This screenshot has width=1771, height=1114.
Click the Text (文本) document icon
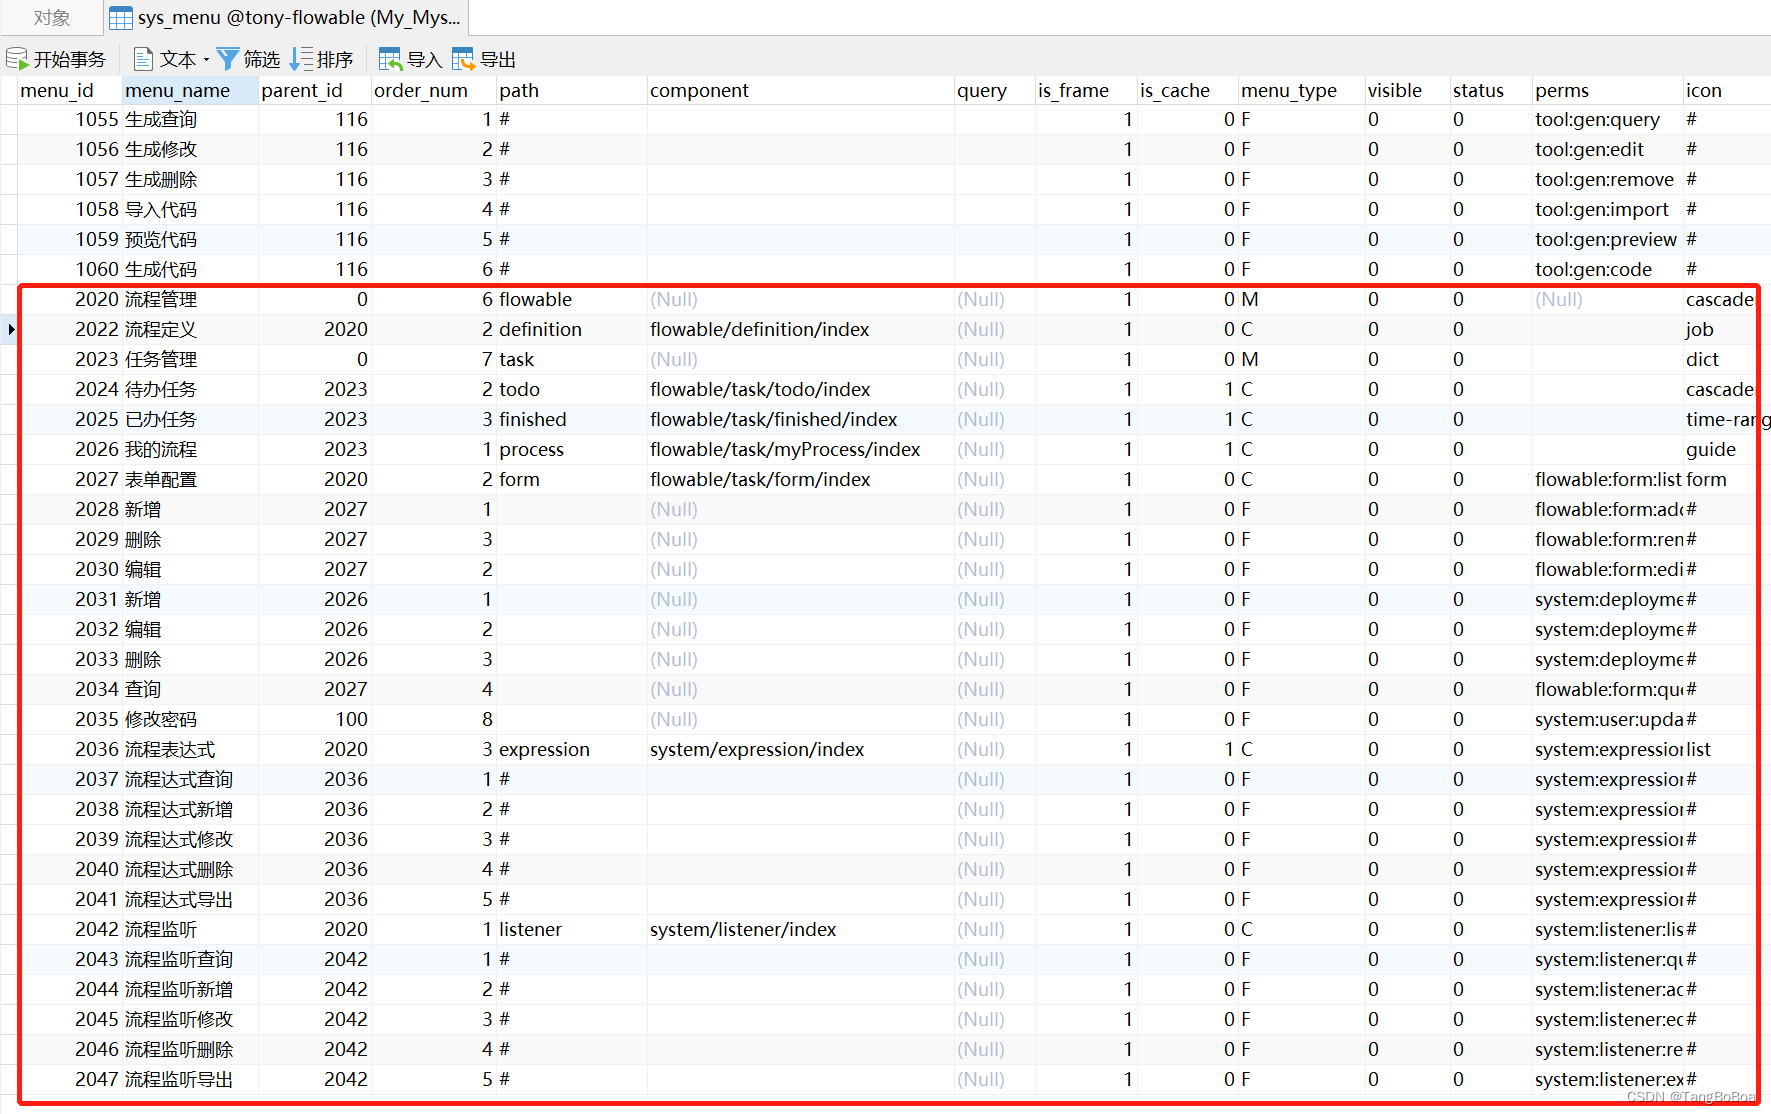point(143,59)
